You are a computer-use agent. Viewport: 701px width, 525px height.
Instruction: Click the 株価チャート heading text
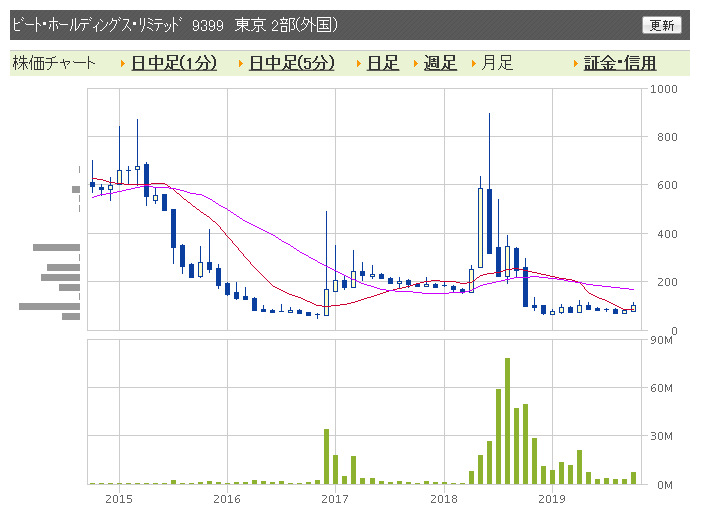point(54,63)
